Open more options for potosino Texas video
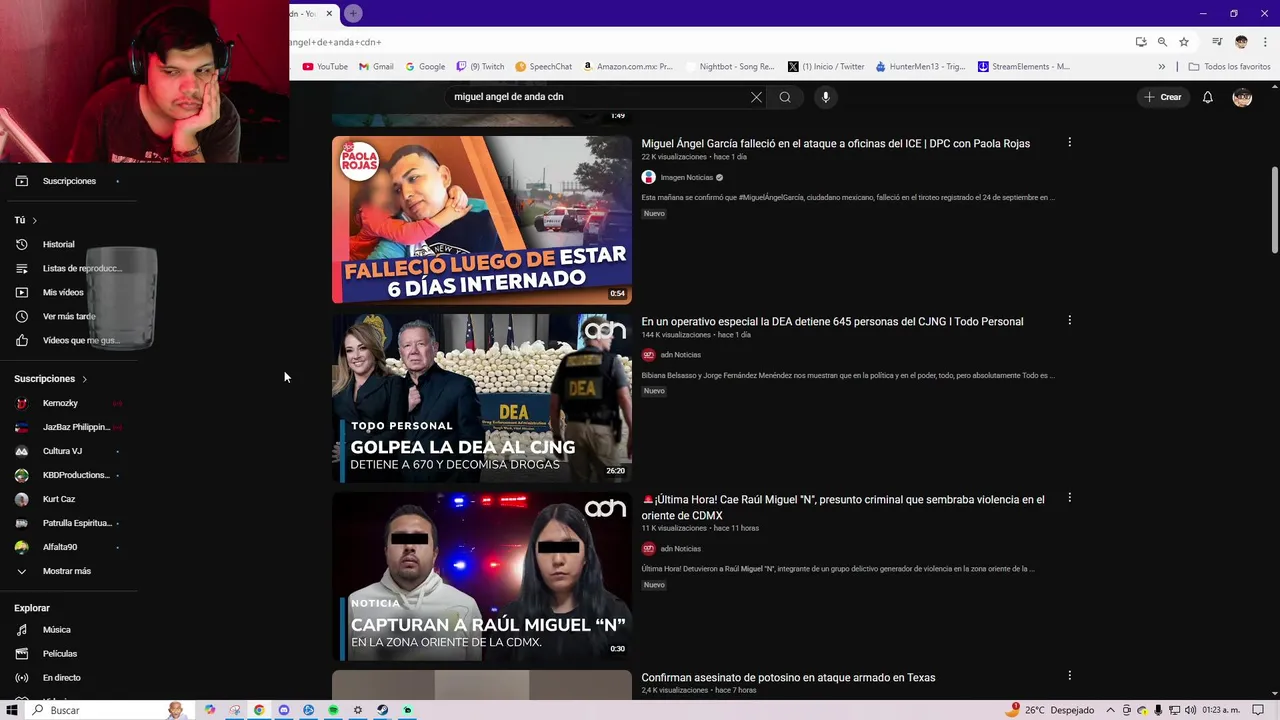 (x=1069, y=676)
